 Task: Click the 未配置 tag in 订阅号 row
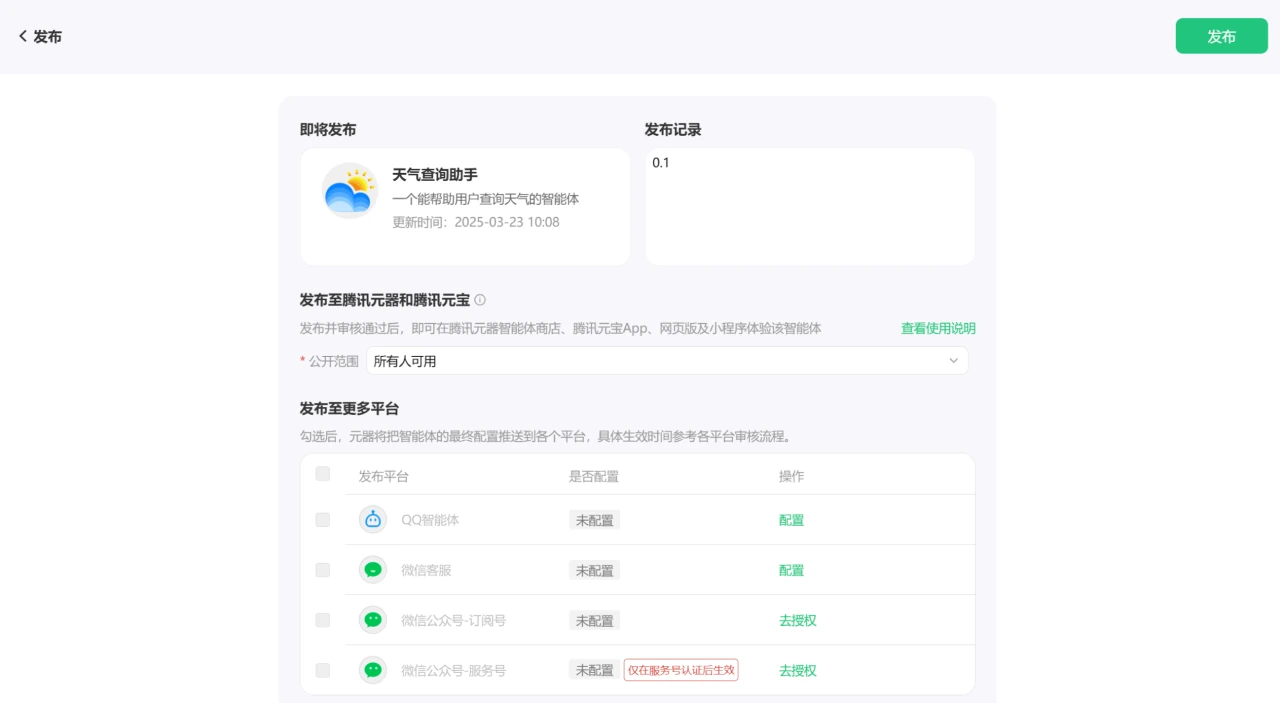click(x=594, y=620)
